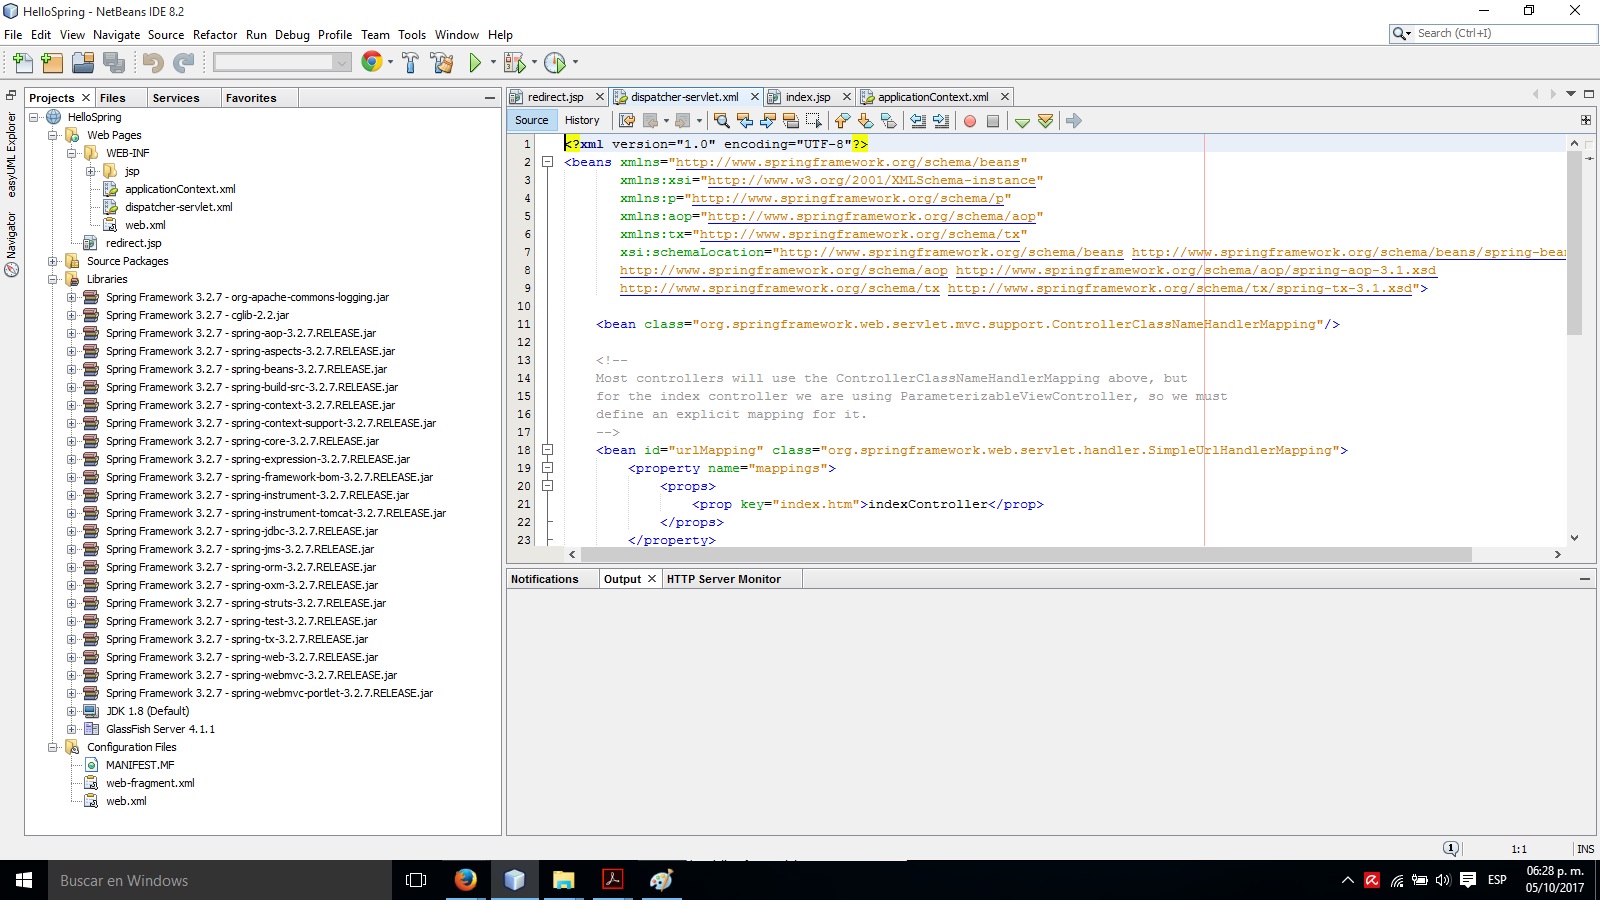Select the Clean and Build Project hammer-broom icon
This screenshot has width=1600, height=900.
pyautogui.click(x=442, y=62)
